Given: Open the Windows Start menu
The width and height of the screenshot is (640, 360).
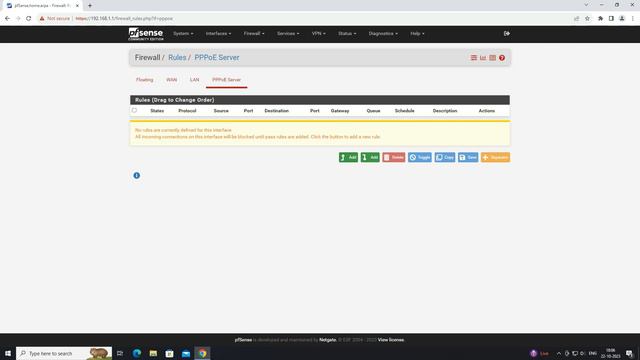Looking at the screenshot, I should (x=8, y=353).
